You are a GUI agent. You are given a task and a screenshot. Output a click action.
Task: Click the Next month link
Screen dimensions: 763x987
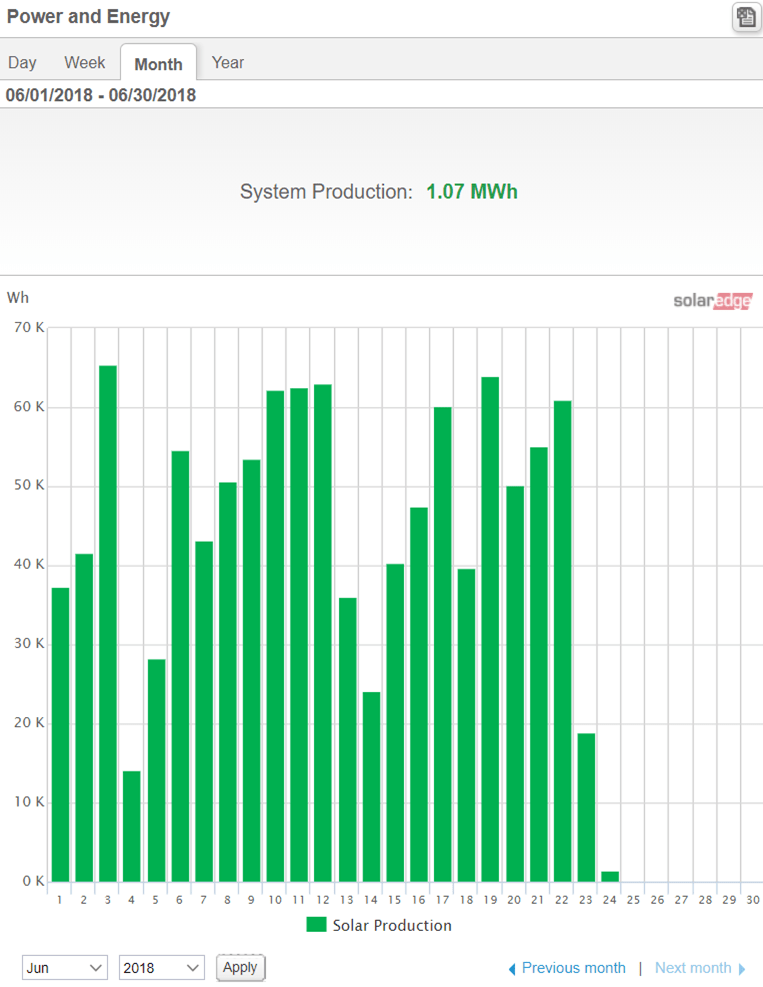[x=693, y=968]
